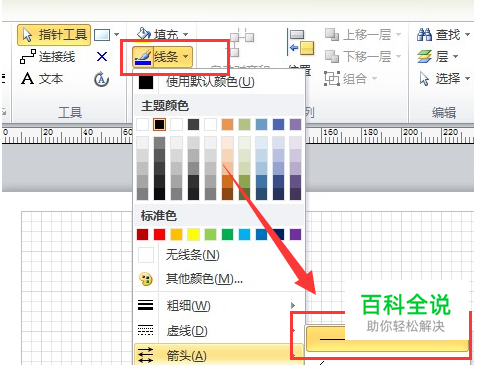Image resolution: width=494 pixels, height=365 pixels.
Task: Click the horizontal ruler at 200
Action: [x=410, y=133]
